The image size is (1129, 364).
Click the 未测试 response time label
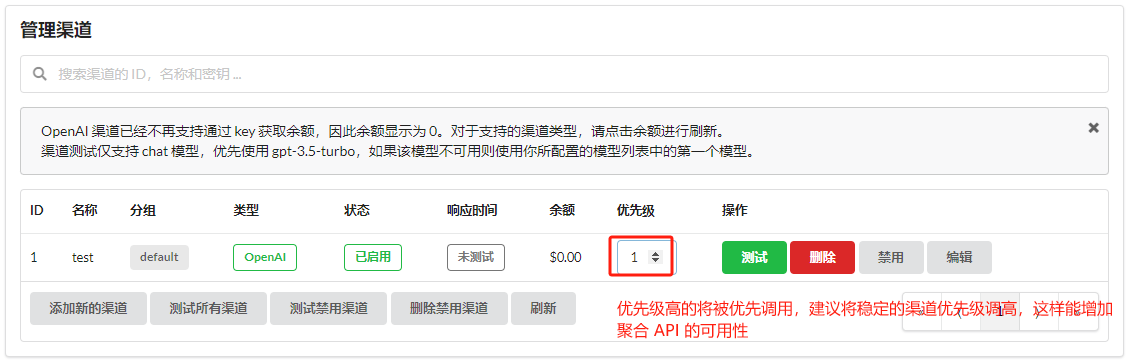coord(476,258)
